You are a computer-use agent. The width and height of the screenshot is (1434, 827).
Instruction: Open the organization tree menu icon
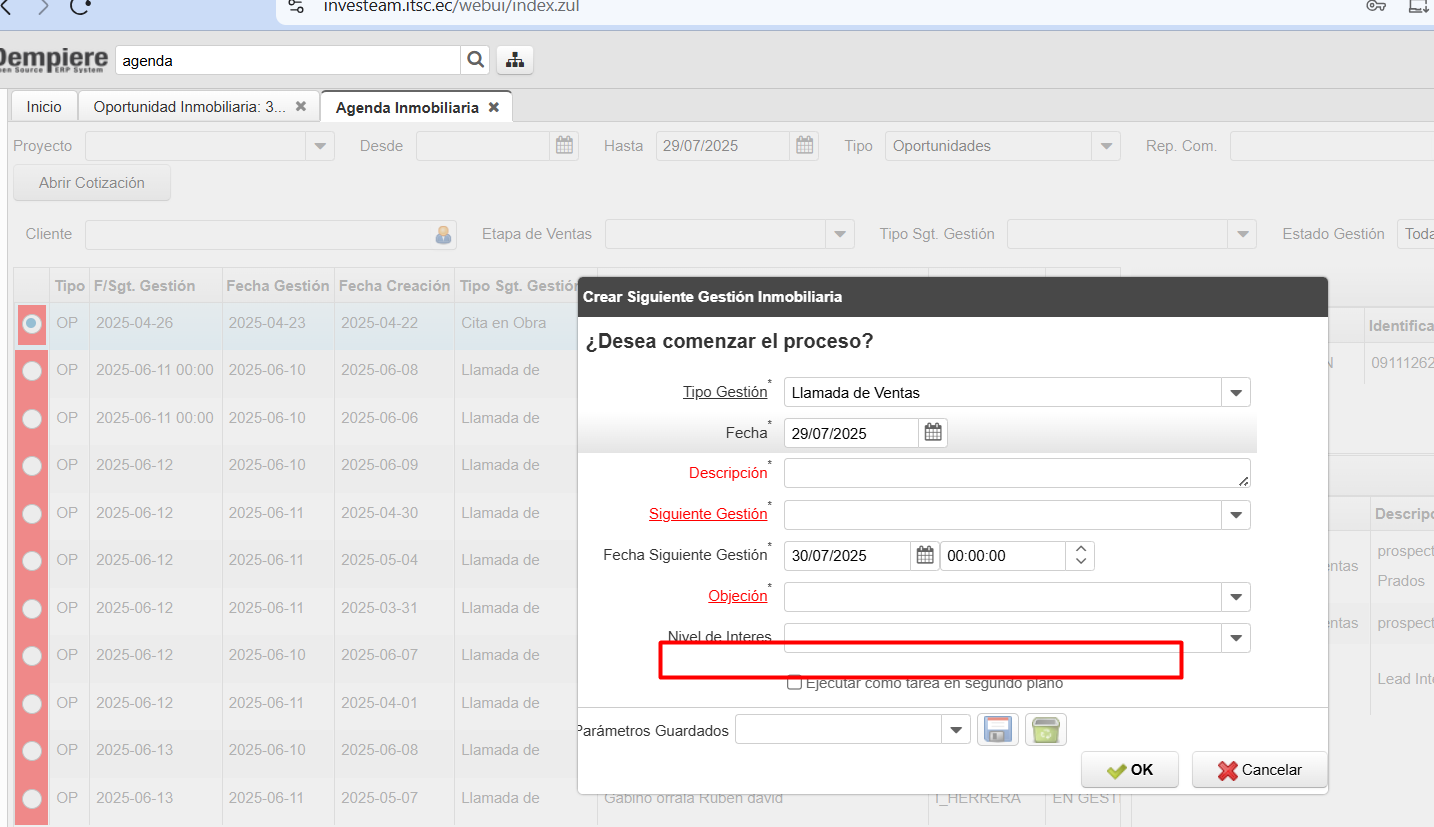click(515, 60)
